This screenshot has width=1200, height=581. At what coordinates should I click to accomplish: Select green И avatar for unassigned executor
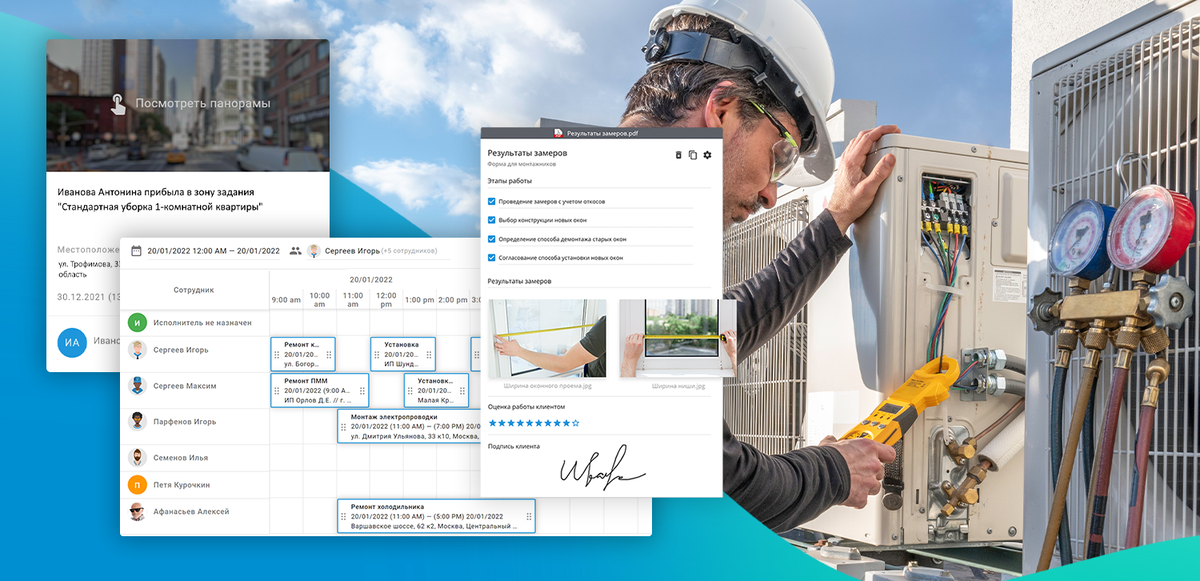(138, 322)
